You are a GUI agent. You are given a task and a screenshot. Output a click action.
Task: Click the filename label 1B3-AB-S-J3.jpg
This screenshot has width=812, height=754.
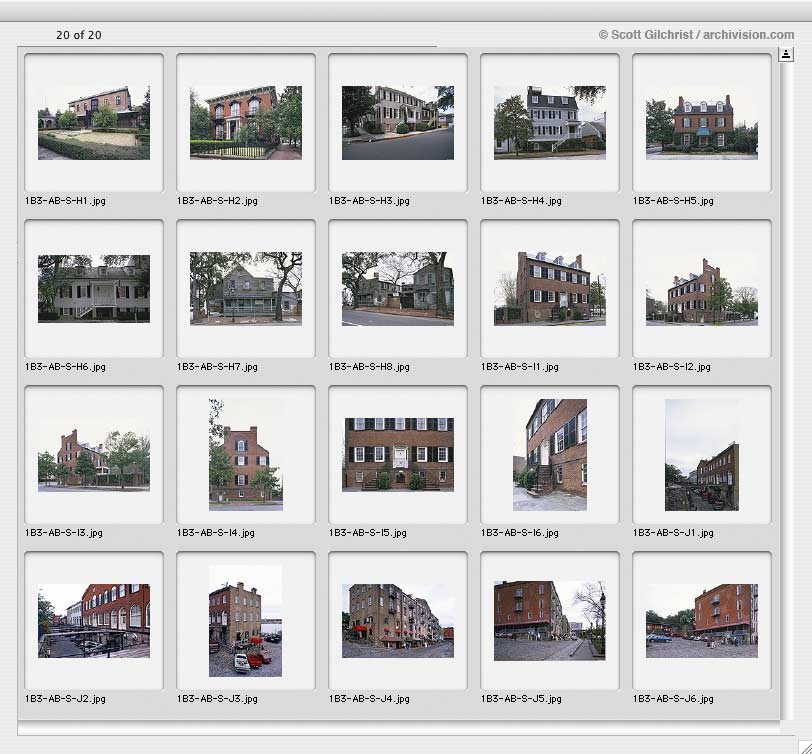click(x=217, y=699)
